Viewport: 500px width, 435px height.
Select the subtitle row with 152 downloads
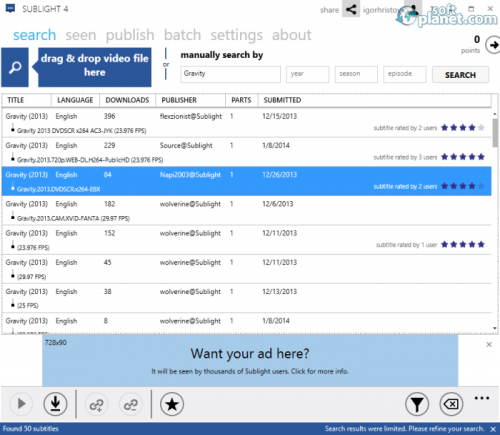click(246, 240)
